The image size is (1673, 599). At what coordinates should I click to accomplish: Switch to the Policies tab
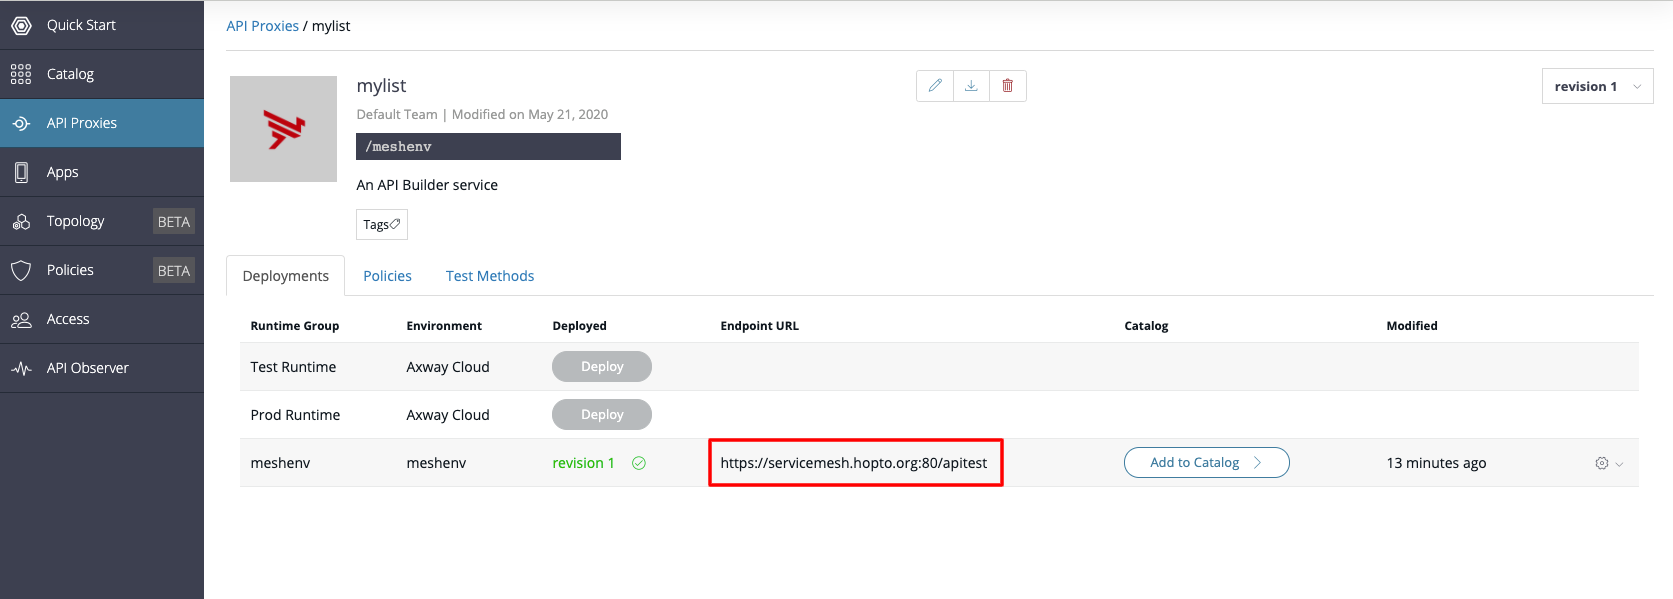(x=387, y=276)
